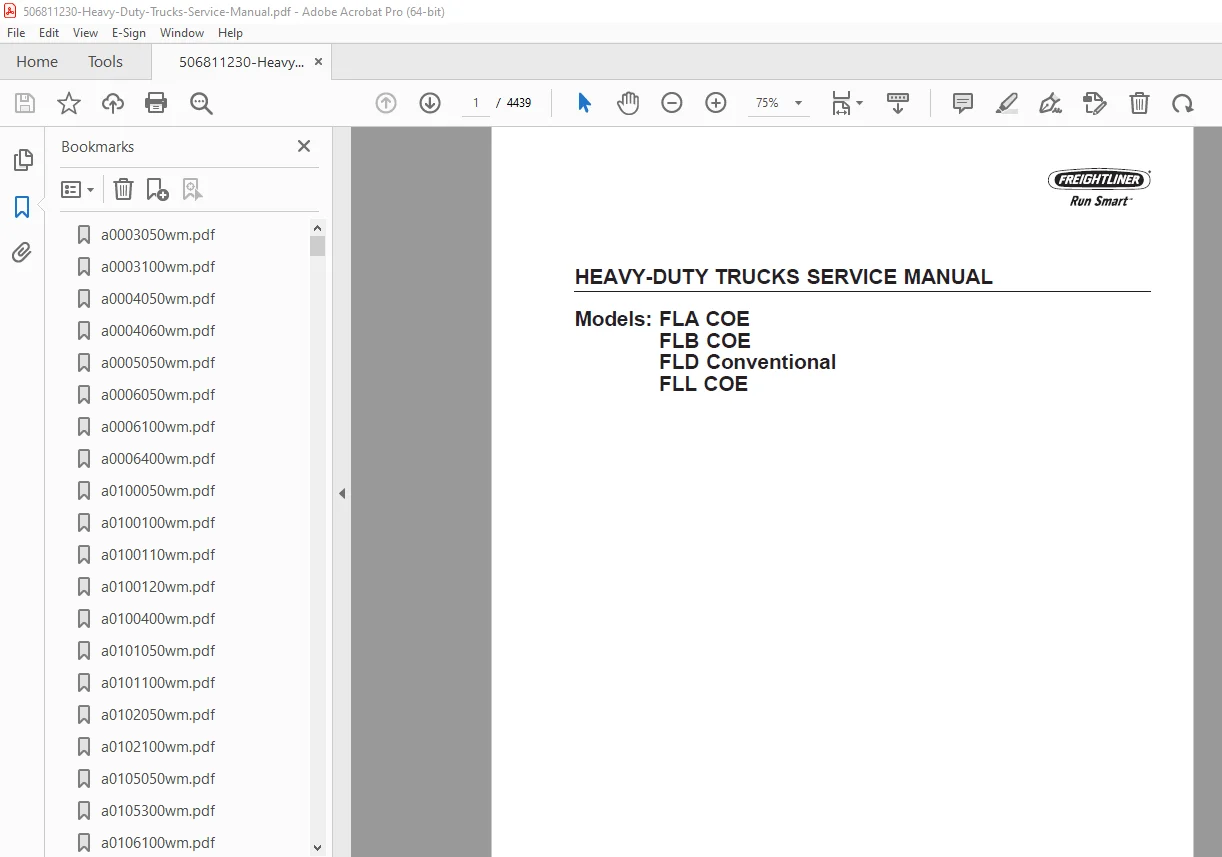Go to next page arrow

point(430,103)
